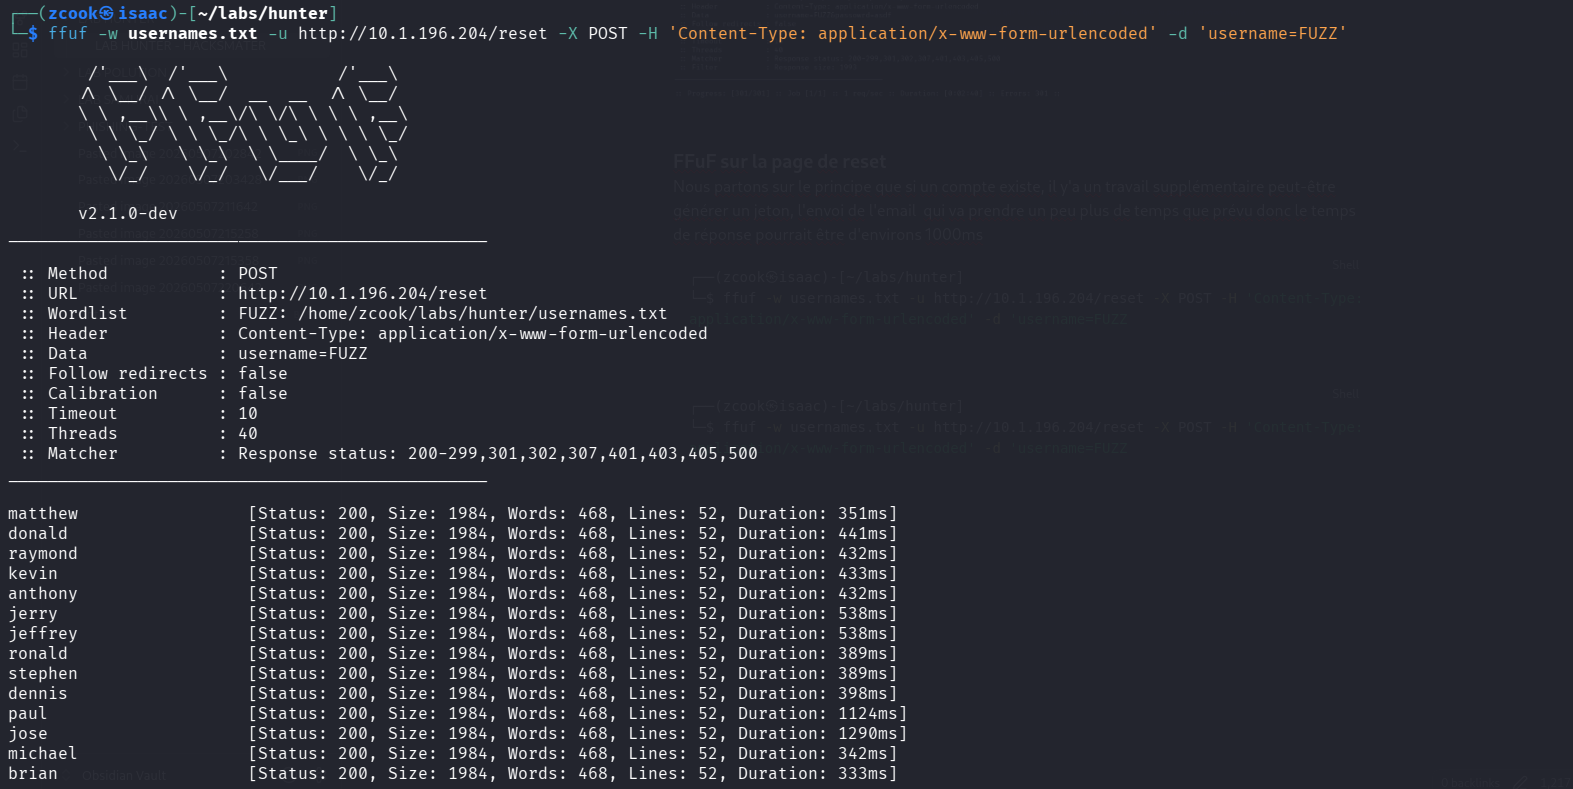
Task: Click the 'kevin' username result
Action: [x=33, y=574]
